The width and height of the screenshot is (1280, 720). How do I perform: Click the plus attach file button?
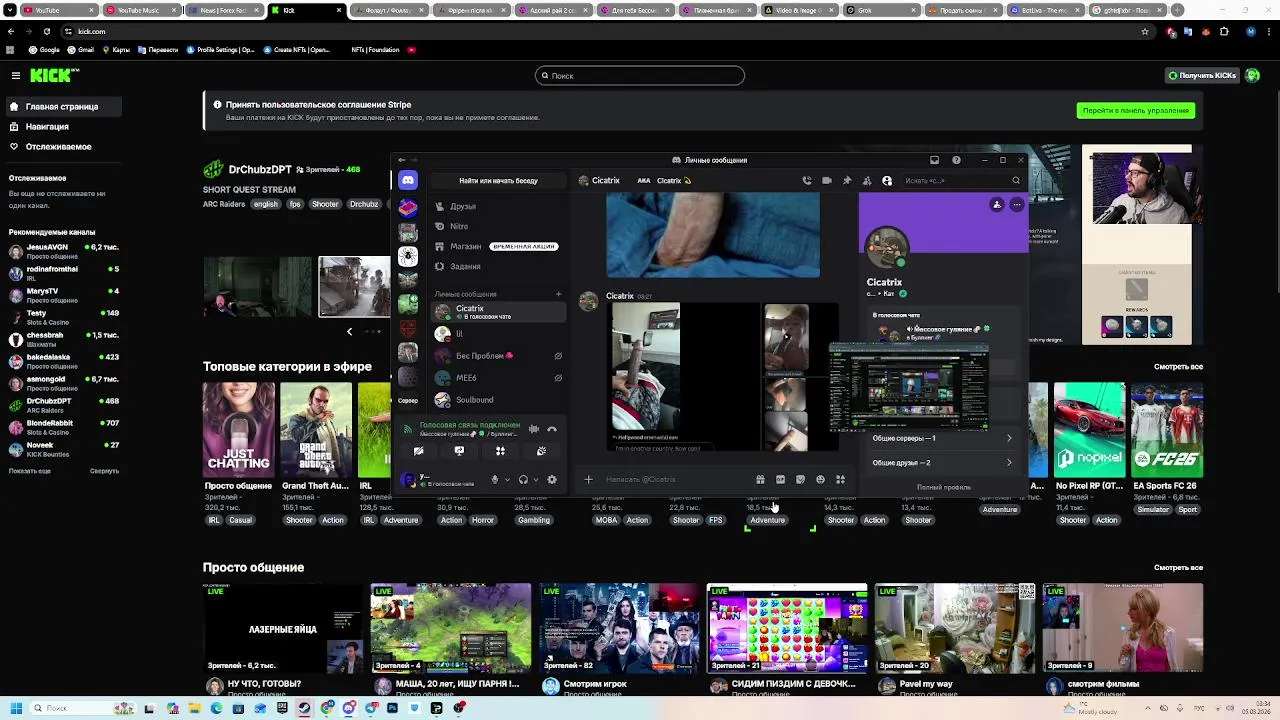(588, 480)
